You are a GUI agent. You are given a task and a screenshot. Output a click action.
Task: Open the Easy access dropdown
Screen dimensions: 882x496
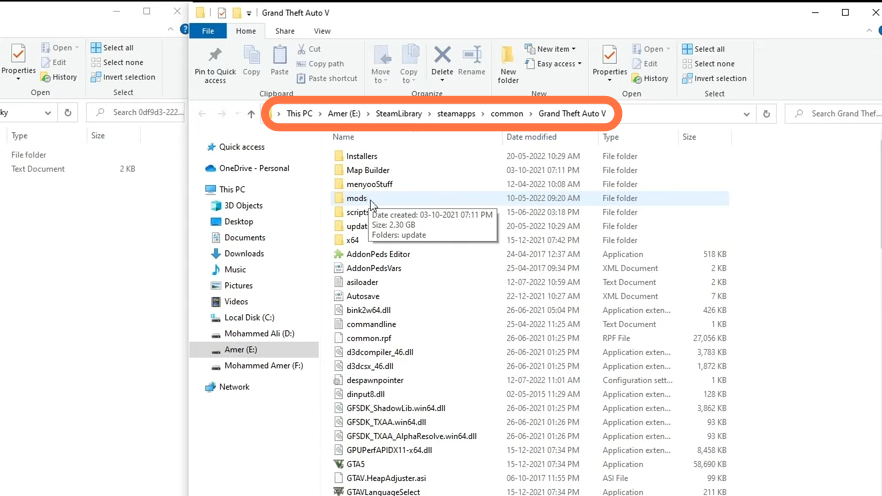coord(554,64)
